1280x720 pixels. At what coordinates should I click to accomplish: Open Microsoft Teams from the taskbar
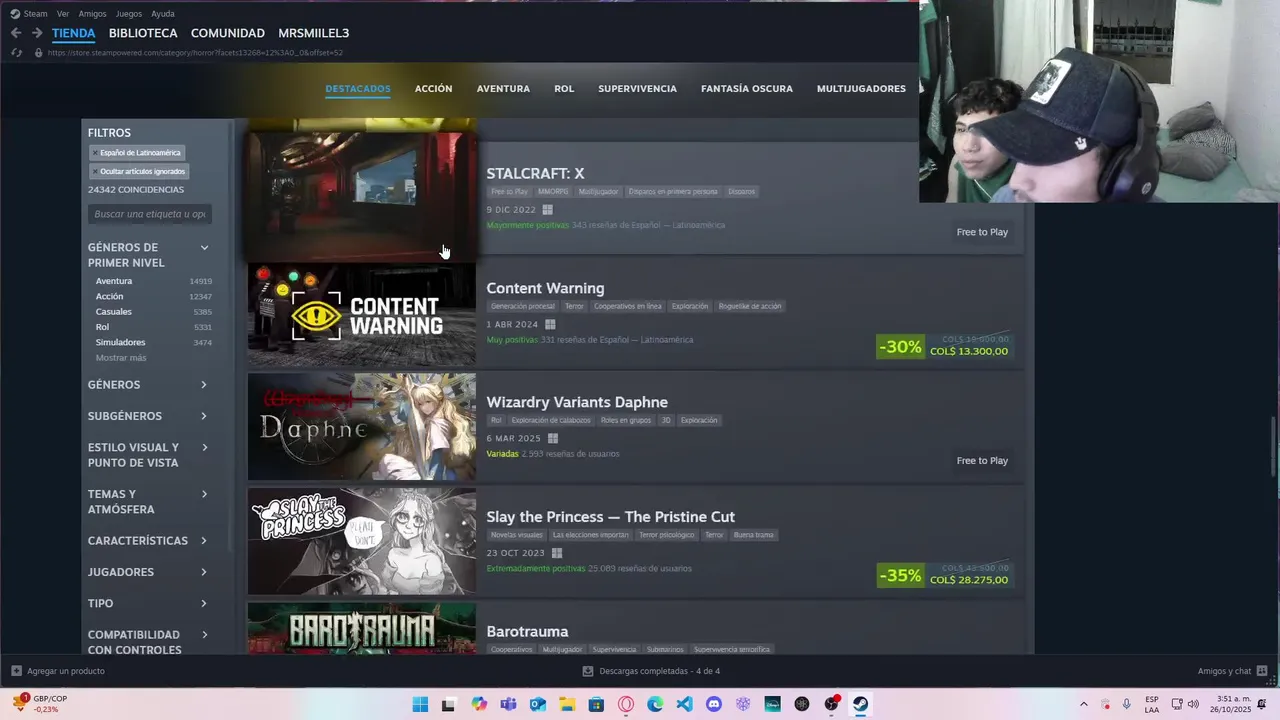tap(508, 704)
